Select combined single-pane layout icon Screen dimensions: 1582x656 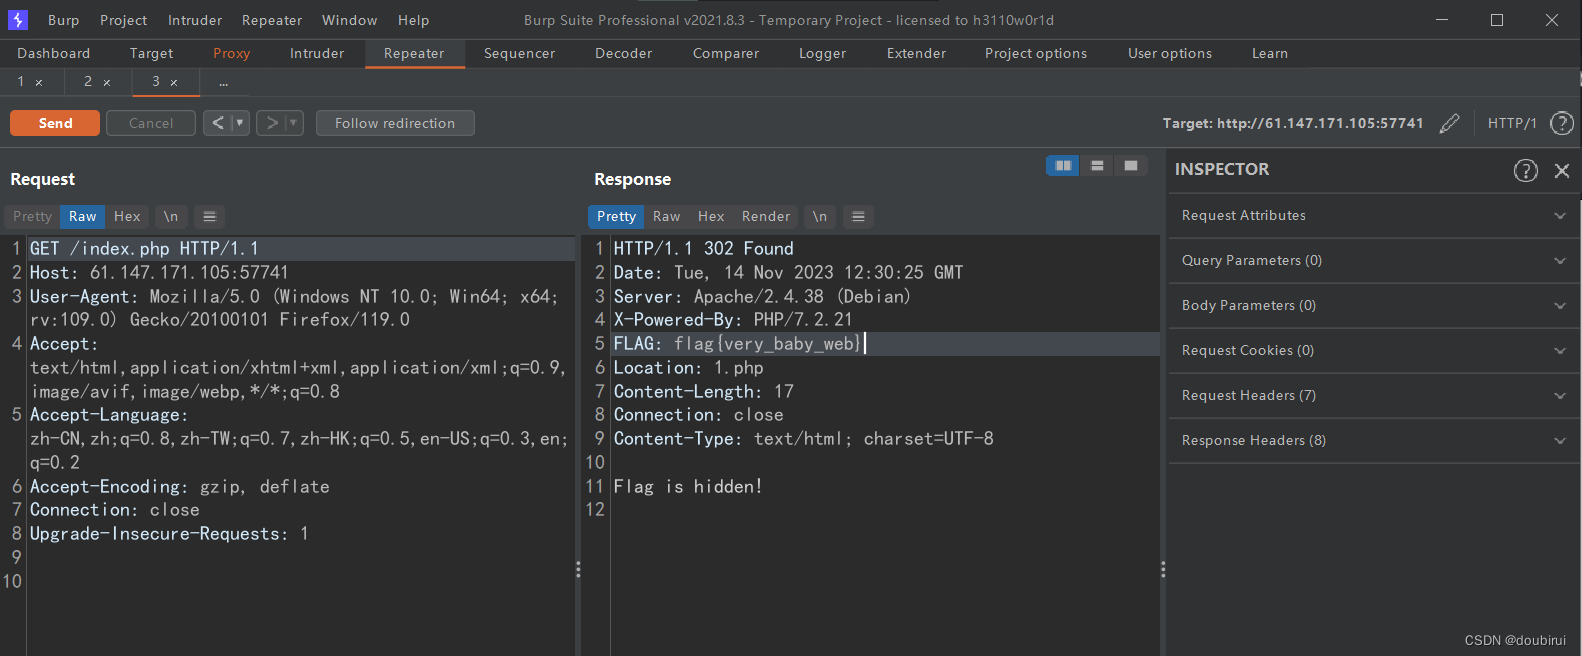pos(1131,165)
